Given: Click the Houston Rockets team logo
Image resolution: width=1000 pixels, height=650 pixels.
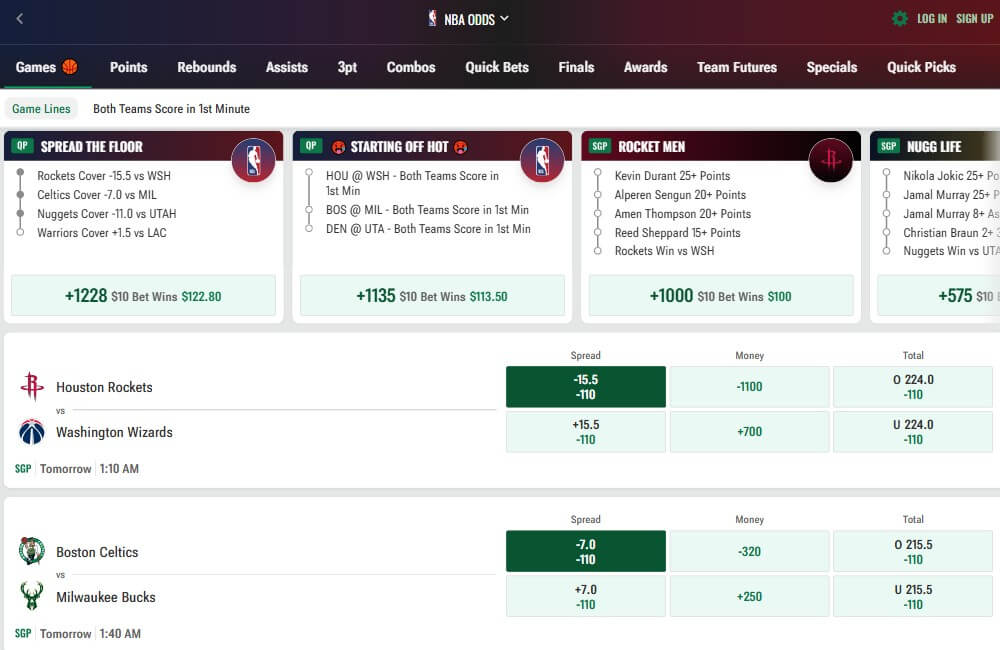Looking at the screenshot, I should coord(32,387).
